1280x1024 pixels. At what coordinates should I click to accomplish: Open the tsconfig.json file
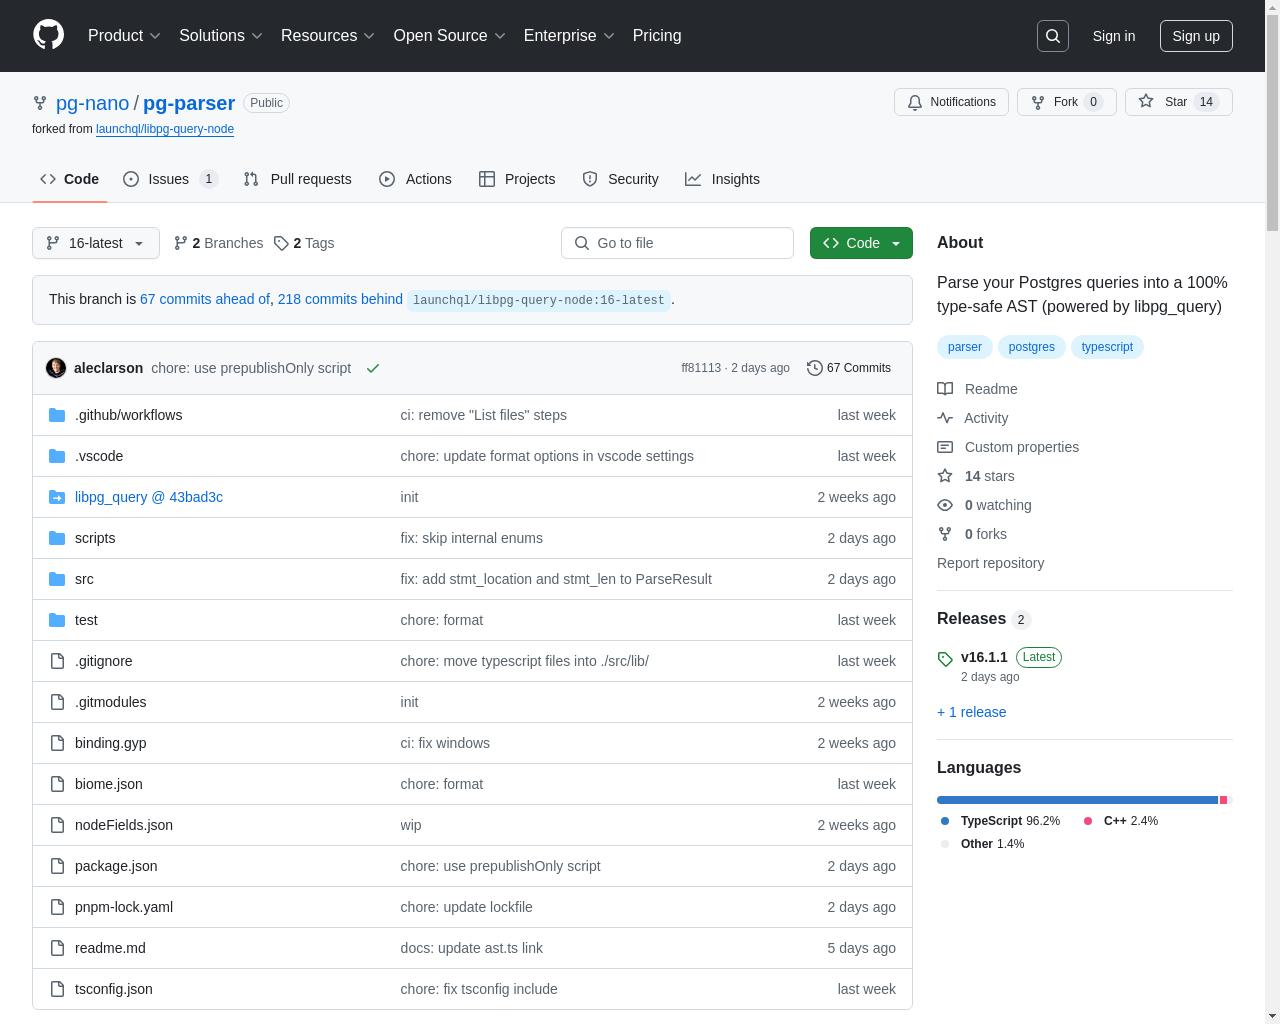pyautogui.click(x=114, y=989)
